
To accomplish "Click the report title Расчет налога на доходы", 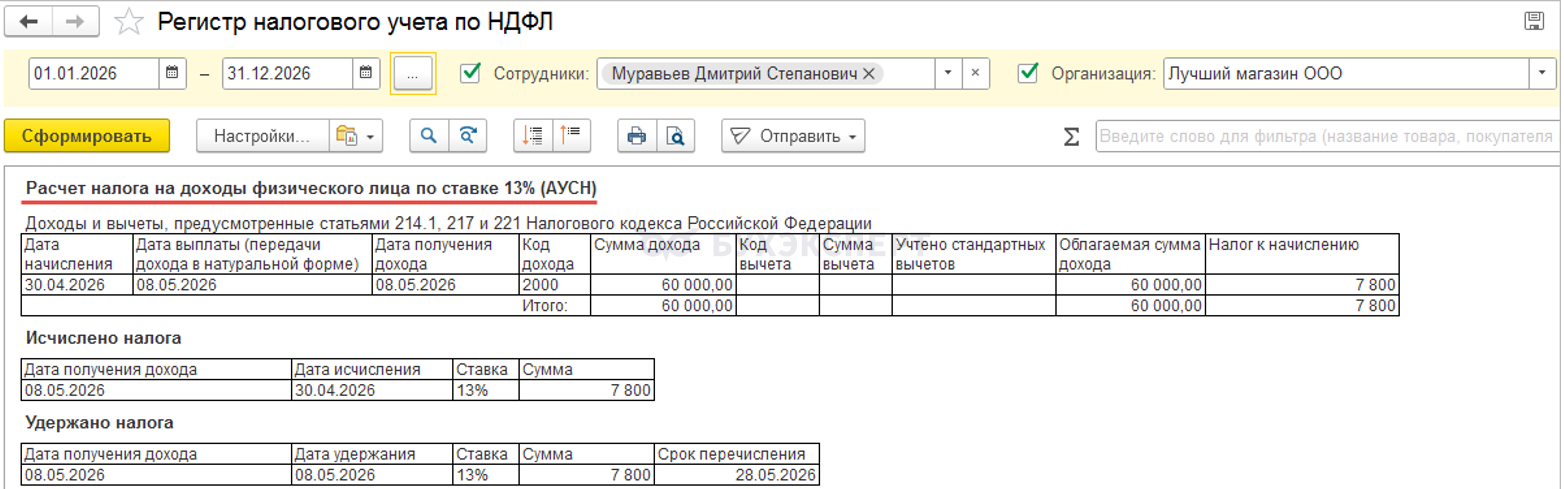I will [x=313, y=189].
